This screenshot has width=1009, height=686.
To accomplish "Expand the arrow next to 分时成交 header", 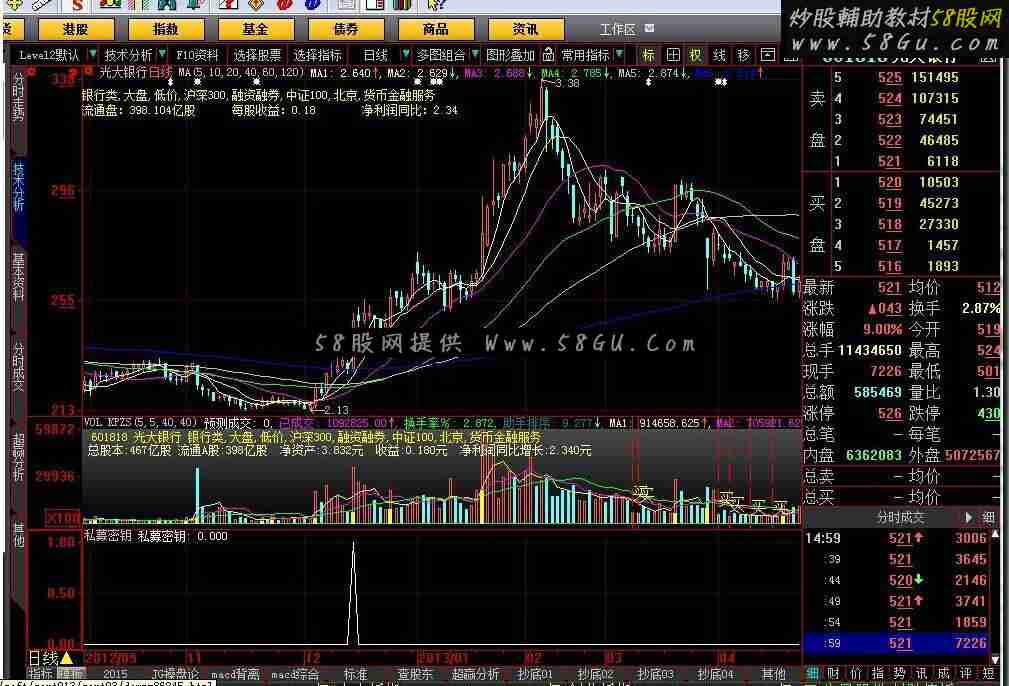I will (x=968, y=517).
